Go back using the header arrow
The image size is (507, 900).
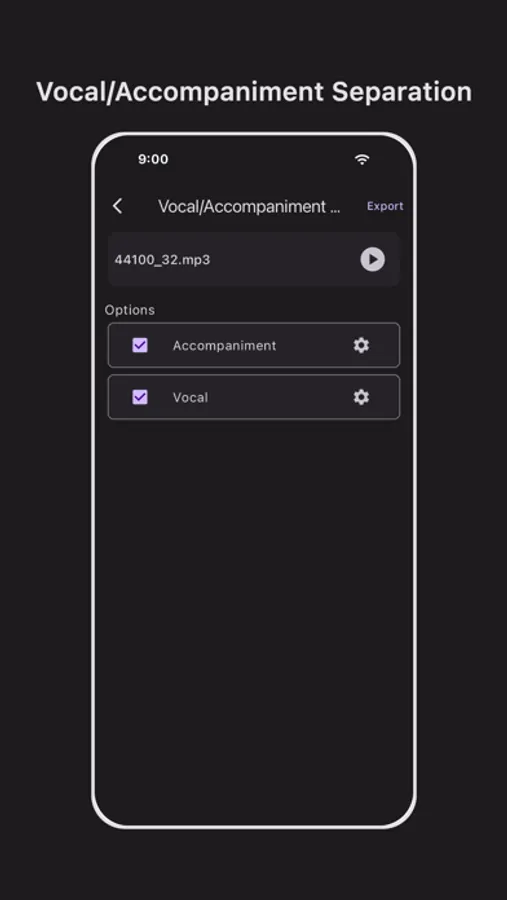click(x=118, y=206)
